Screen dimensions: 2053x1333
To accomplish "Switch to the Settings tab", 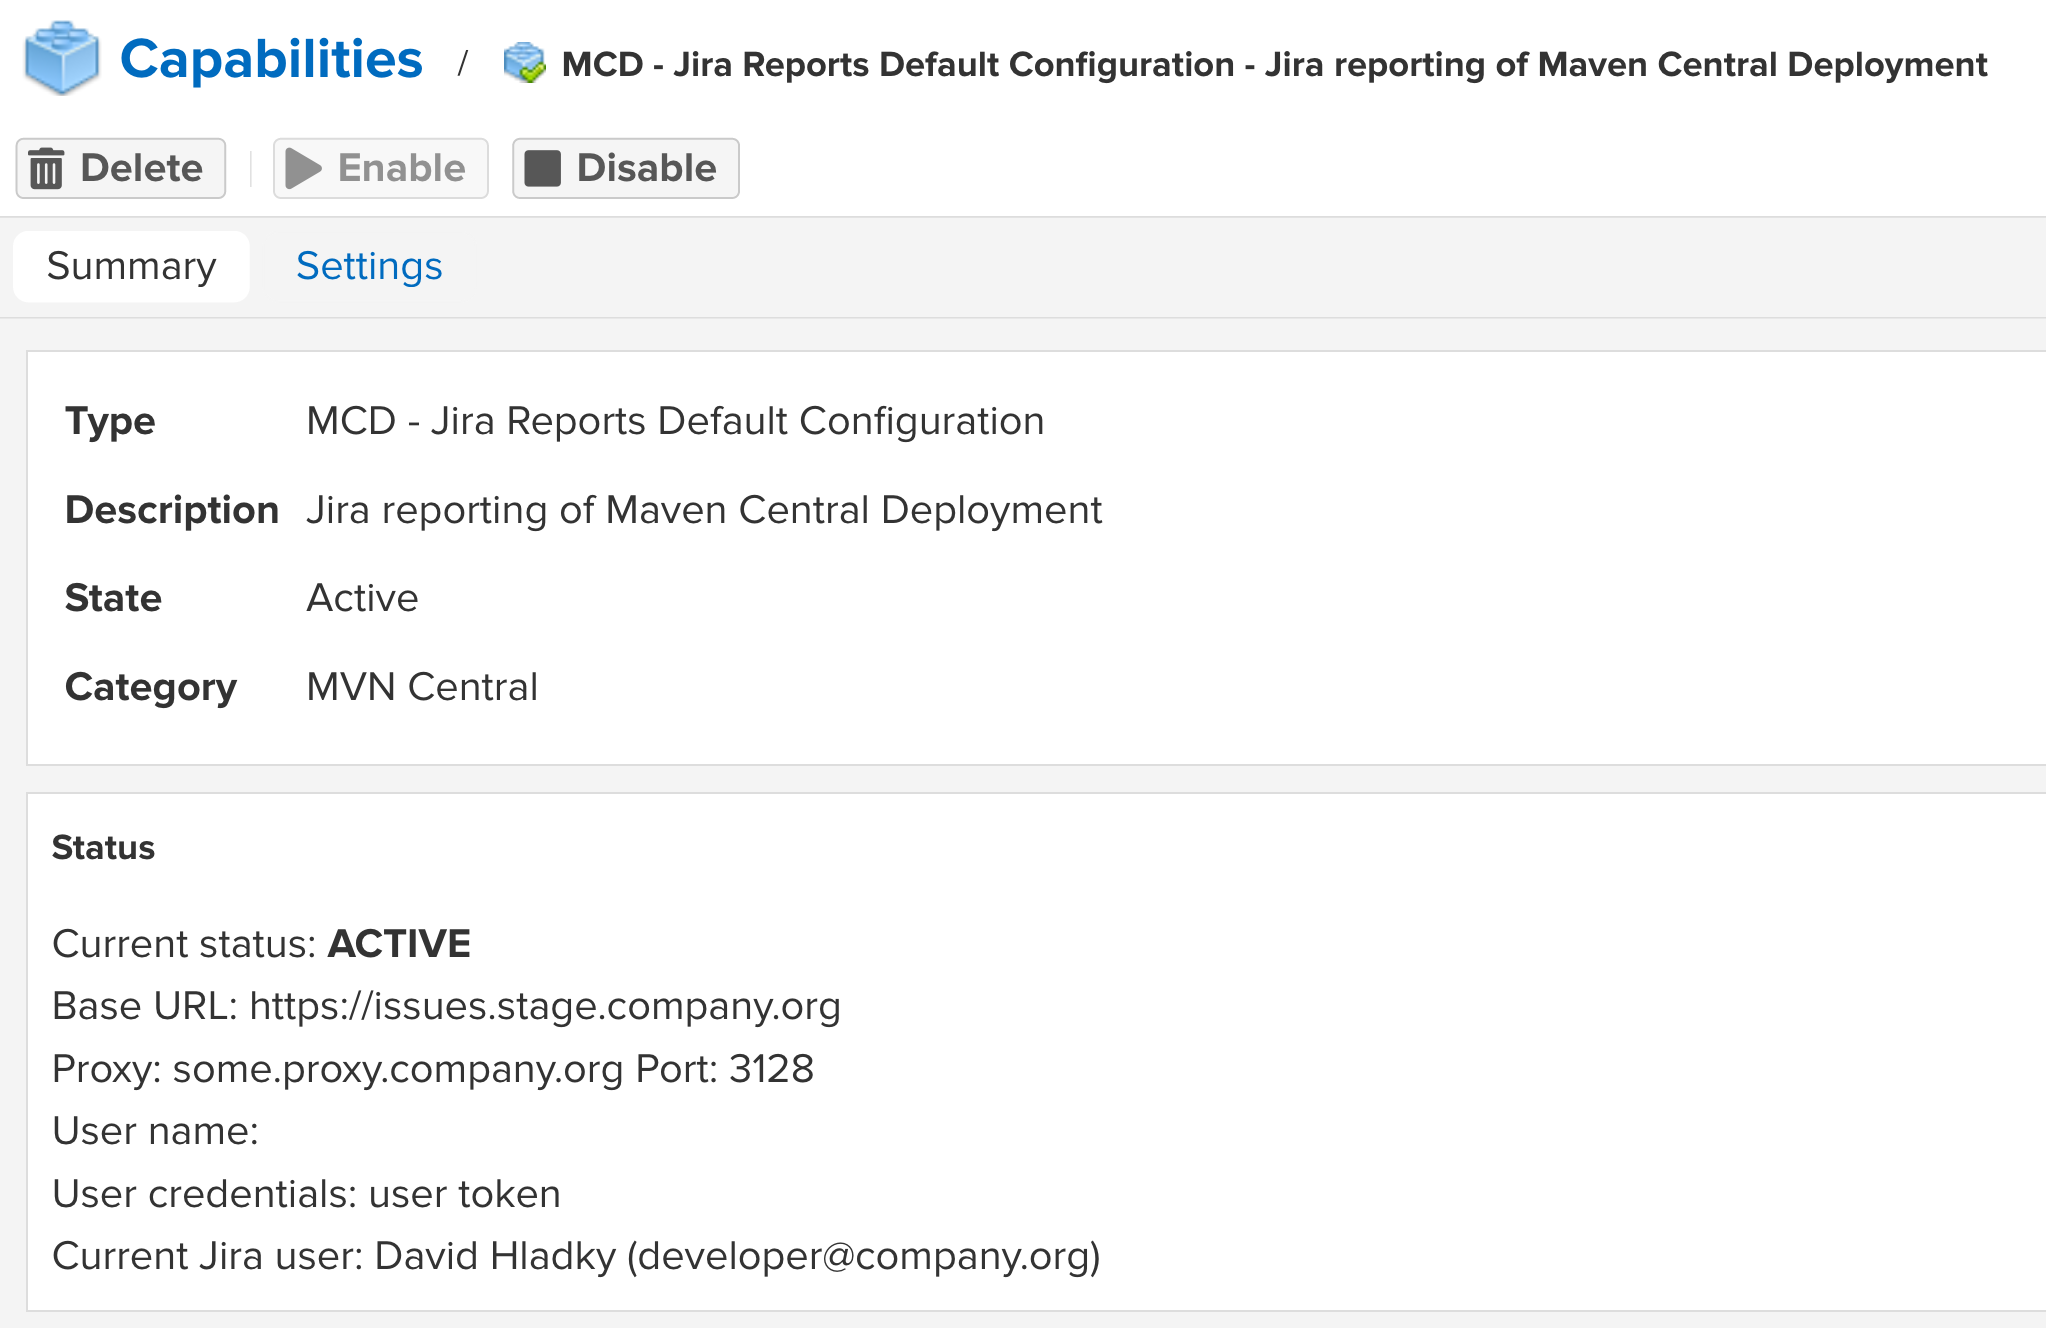I will point(369,266).
